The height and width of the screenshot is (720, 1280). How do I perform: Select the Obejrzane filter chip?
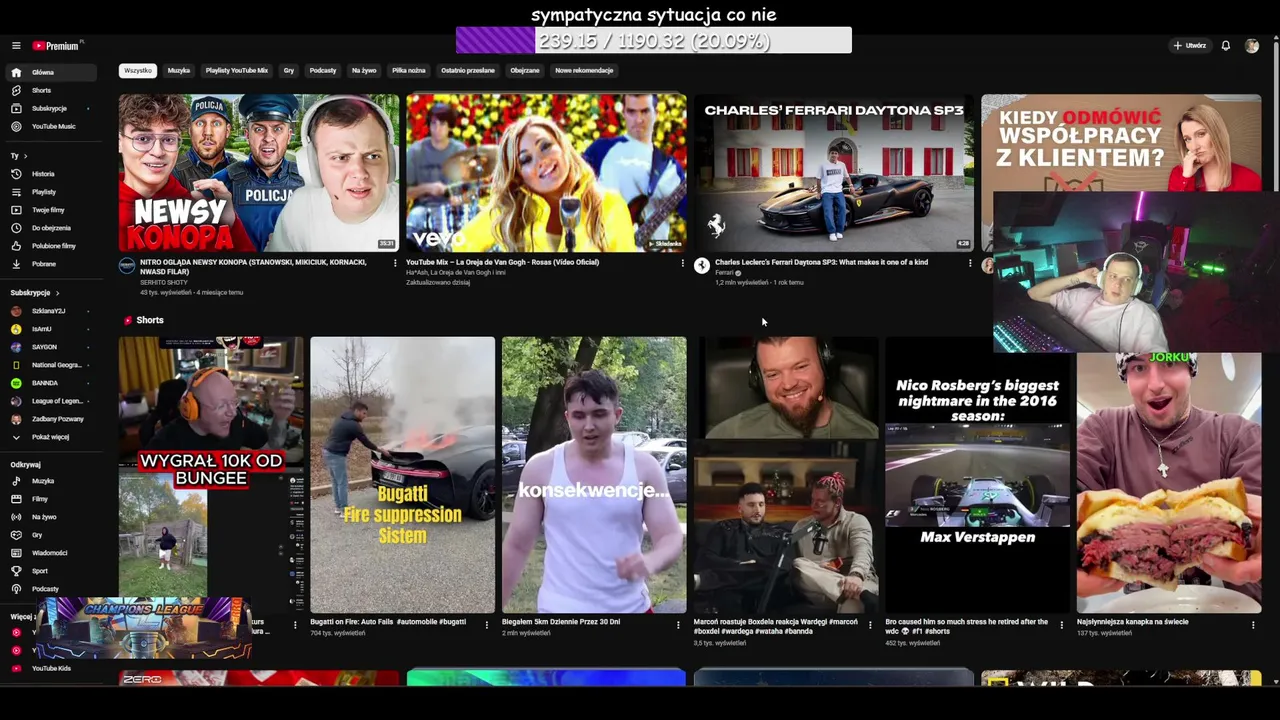click(x=525, y=71)
